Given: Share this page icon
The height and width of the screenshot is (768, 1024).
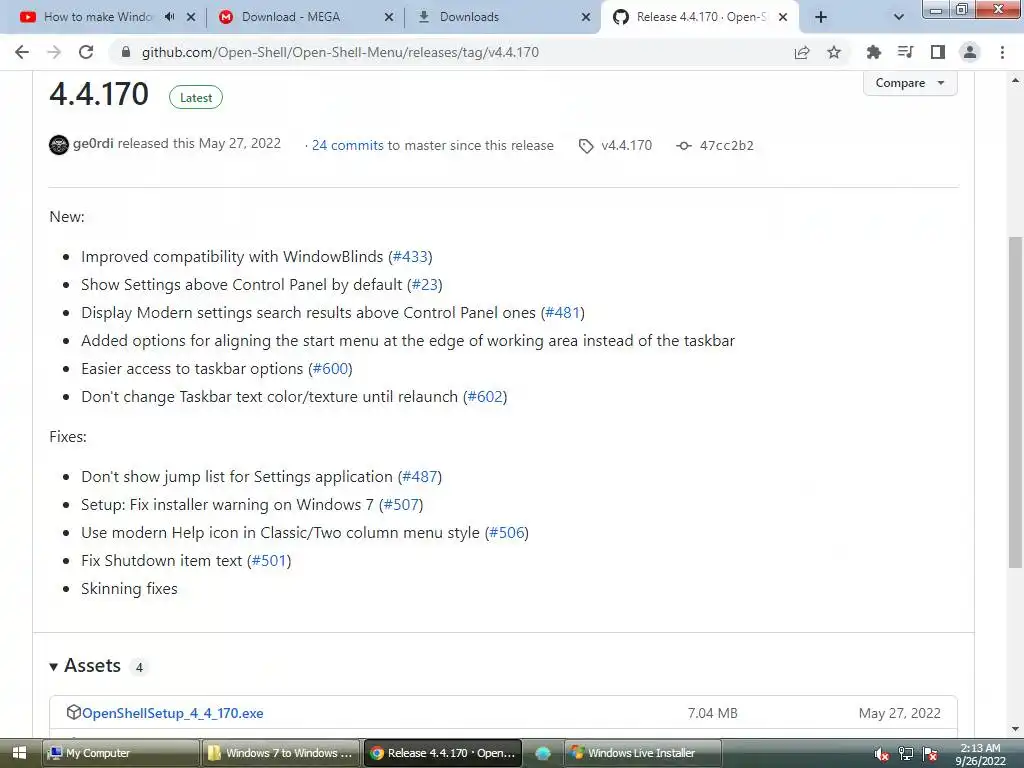Looking at the screenshot, I should point(802,52).
